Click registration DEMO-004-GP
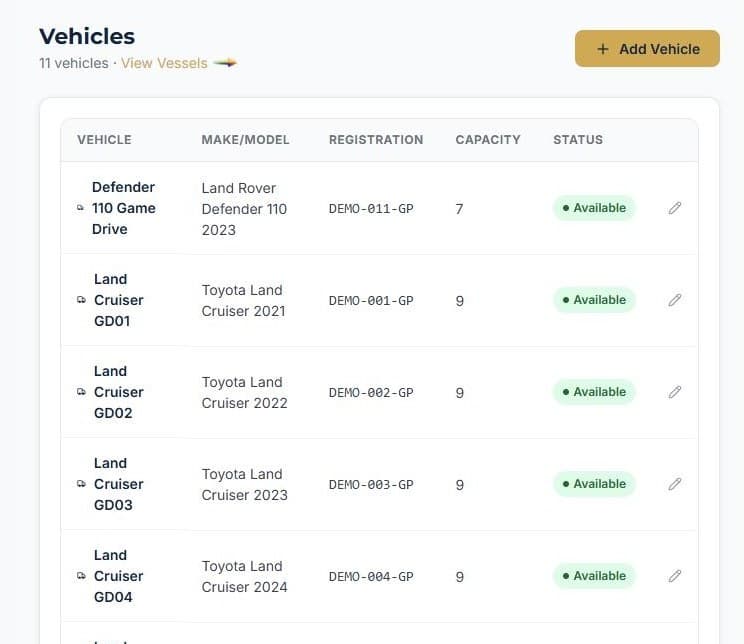The height and width of the screenshot is (644, 744). 371,577
